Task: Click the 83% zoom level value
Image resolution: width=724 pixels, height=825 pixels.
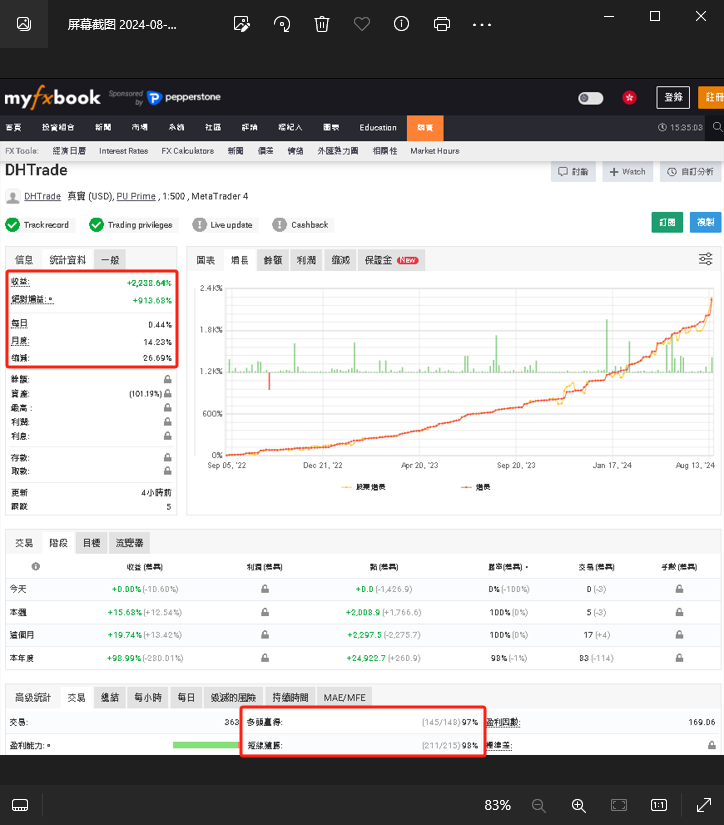Action: [497, 805]
